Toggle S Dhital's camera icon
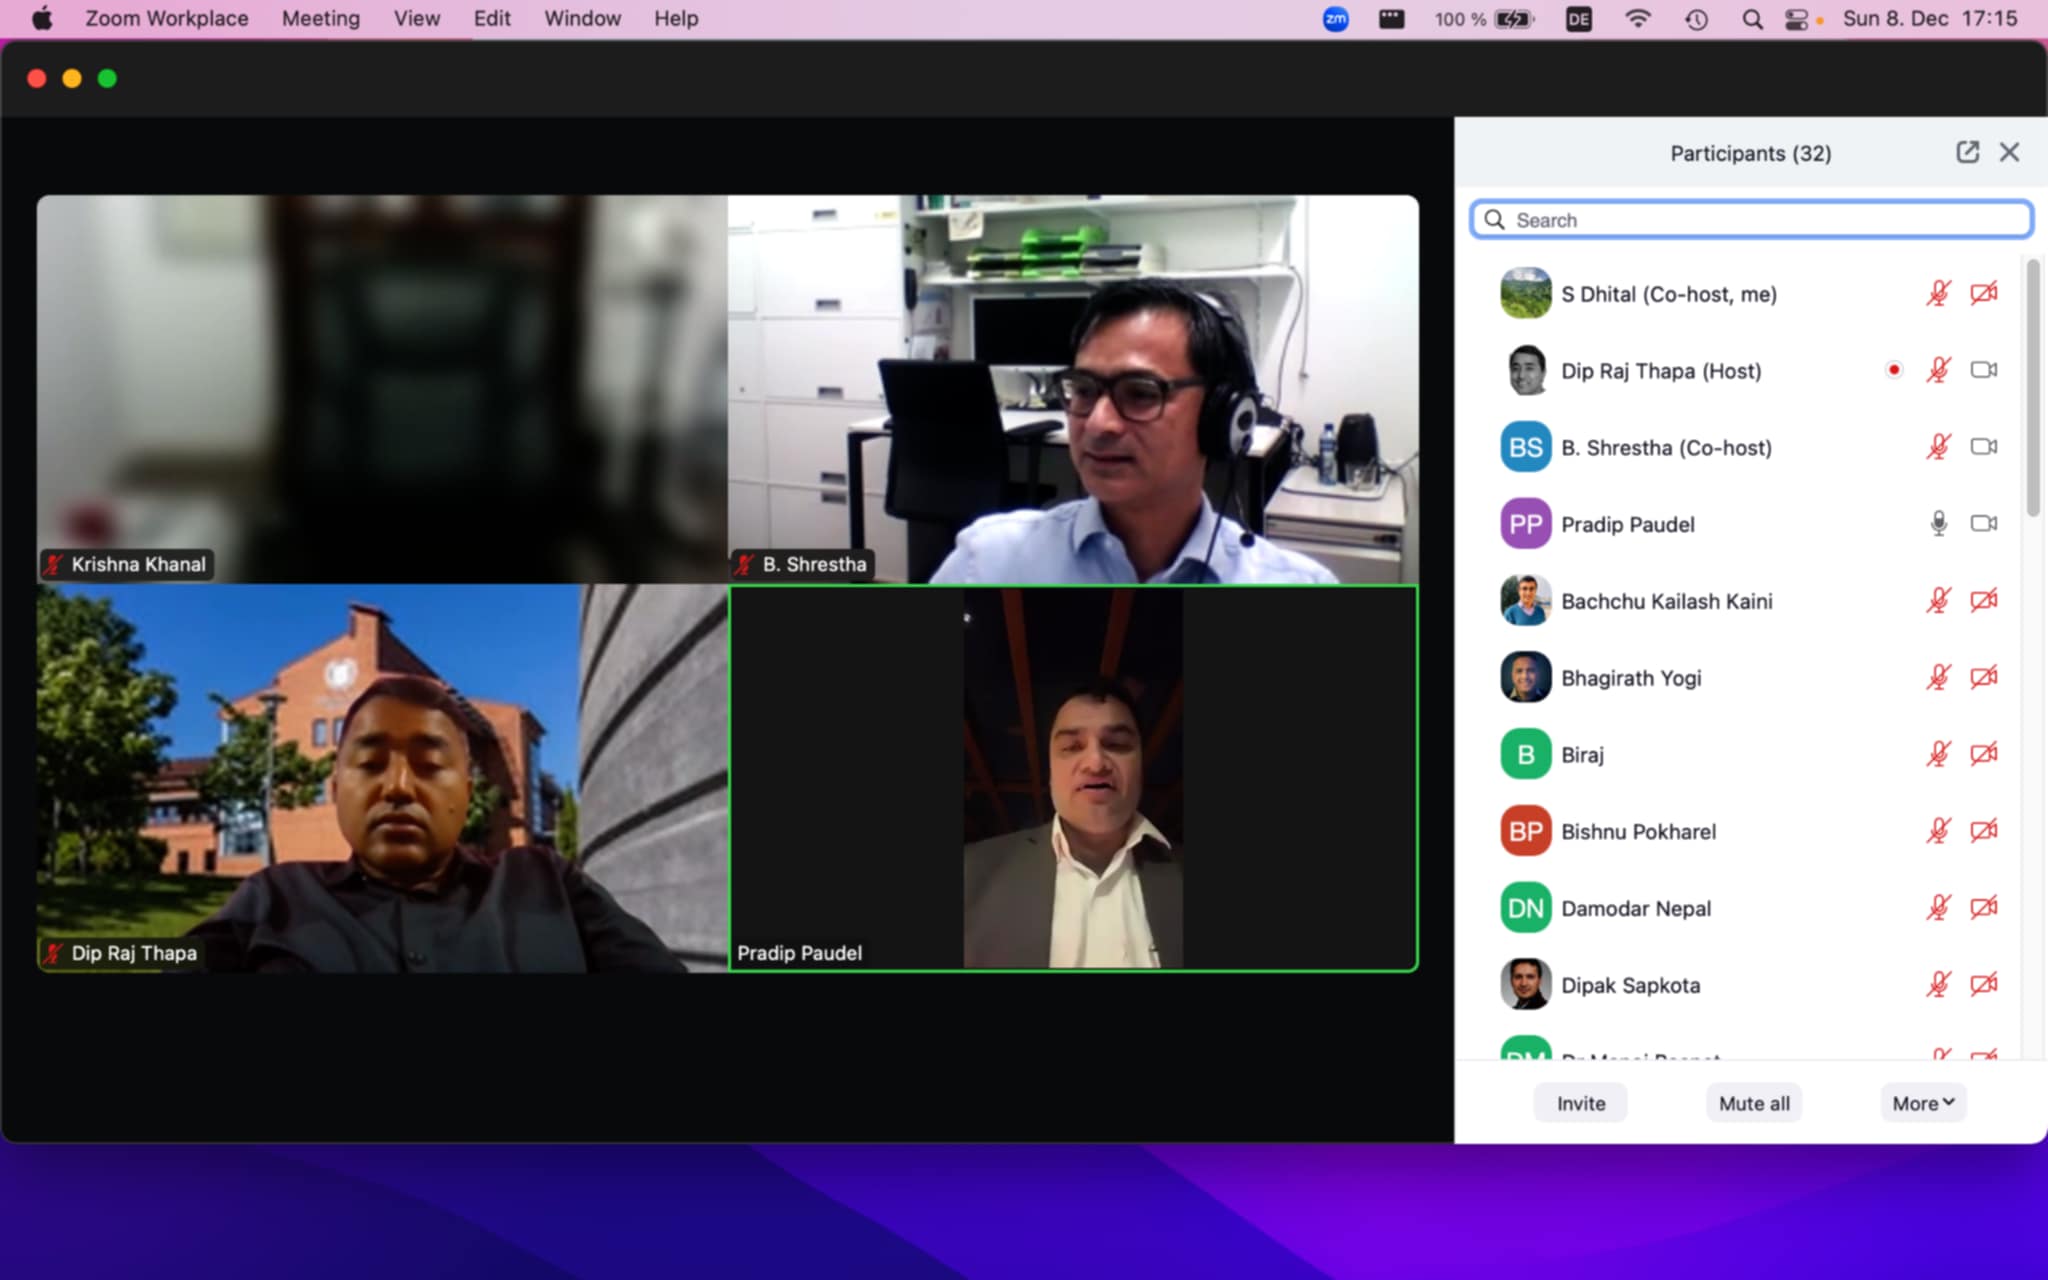The height and width of the screenshot is (1280, 2048). [1984, 293]
